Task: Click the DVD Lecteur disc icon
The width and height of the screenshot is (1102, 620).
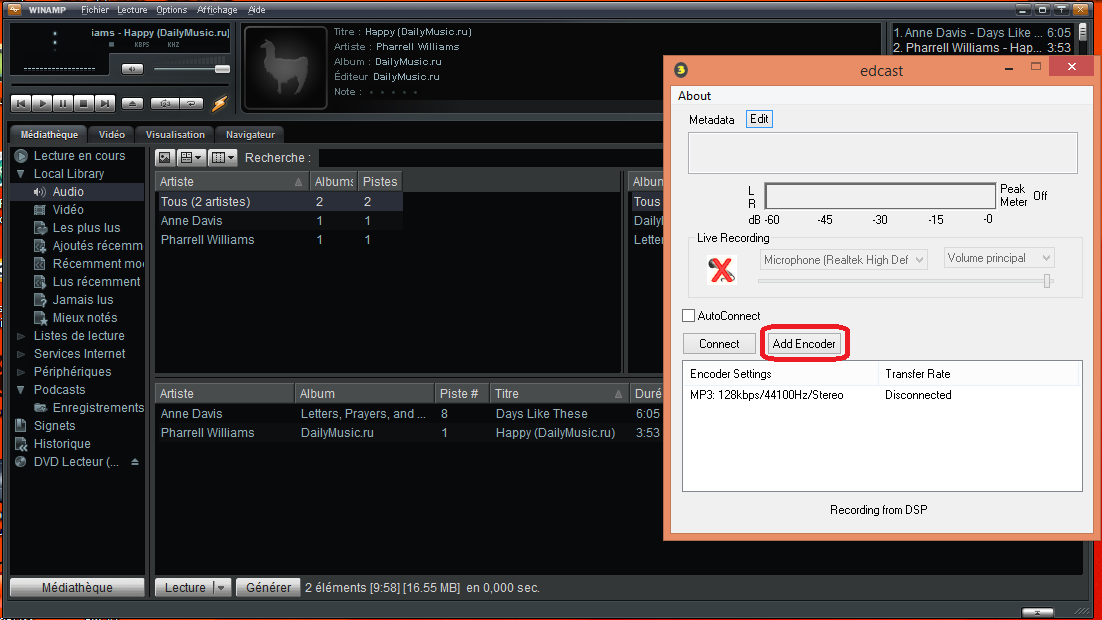Action: click(x=21, y=462)
